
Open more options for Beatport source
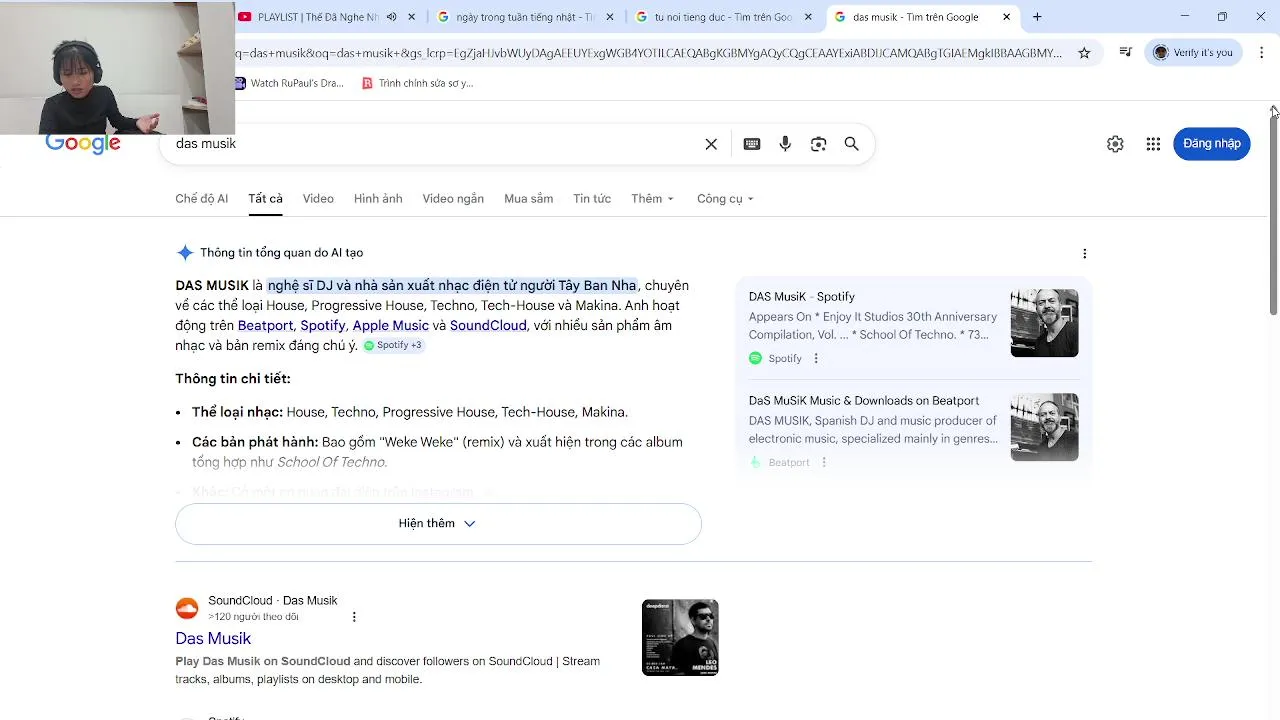click(x=824, y=462)
